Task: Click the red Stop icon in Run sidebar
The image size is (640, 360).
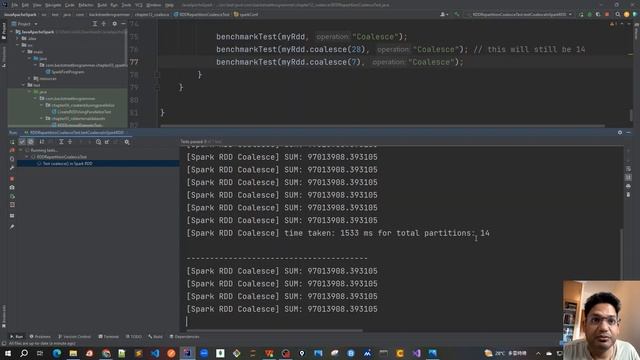Action: click(x=12, y=179)
